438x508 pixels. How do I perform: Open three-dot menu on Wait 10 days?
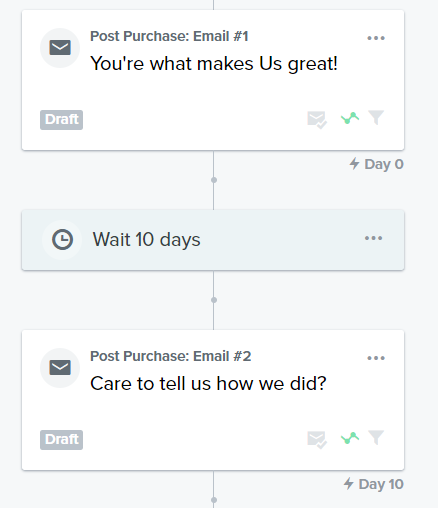click(x=373, y=238)
